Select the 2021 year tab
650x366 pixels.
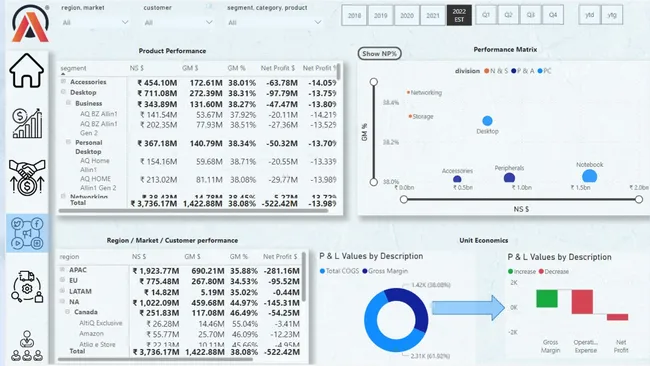(433, 15)
